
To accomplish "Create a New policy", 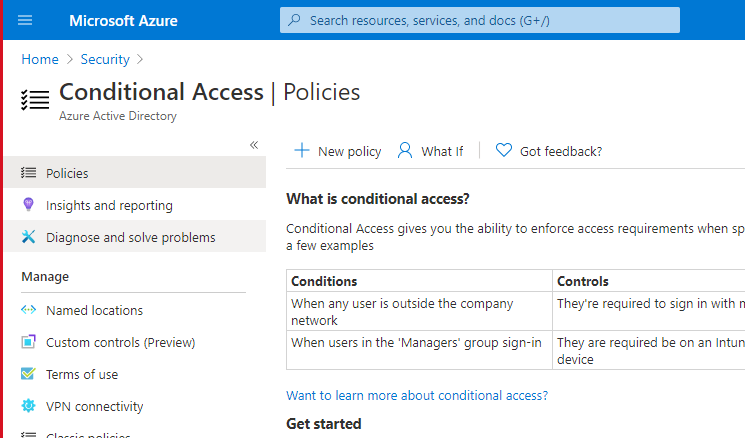I will click(x=338, y=151).
